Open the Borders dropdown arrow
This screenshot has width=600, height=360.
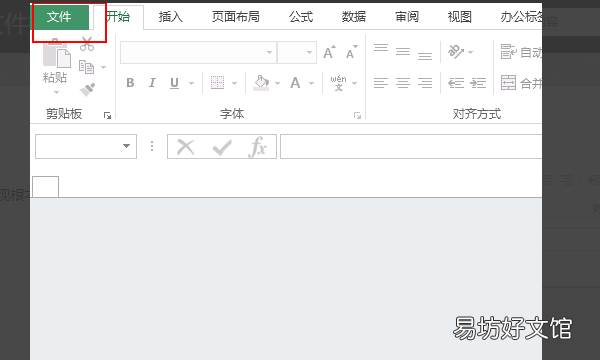(235, 83)
